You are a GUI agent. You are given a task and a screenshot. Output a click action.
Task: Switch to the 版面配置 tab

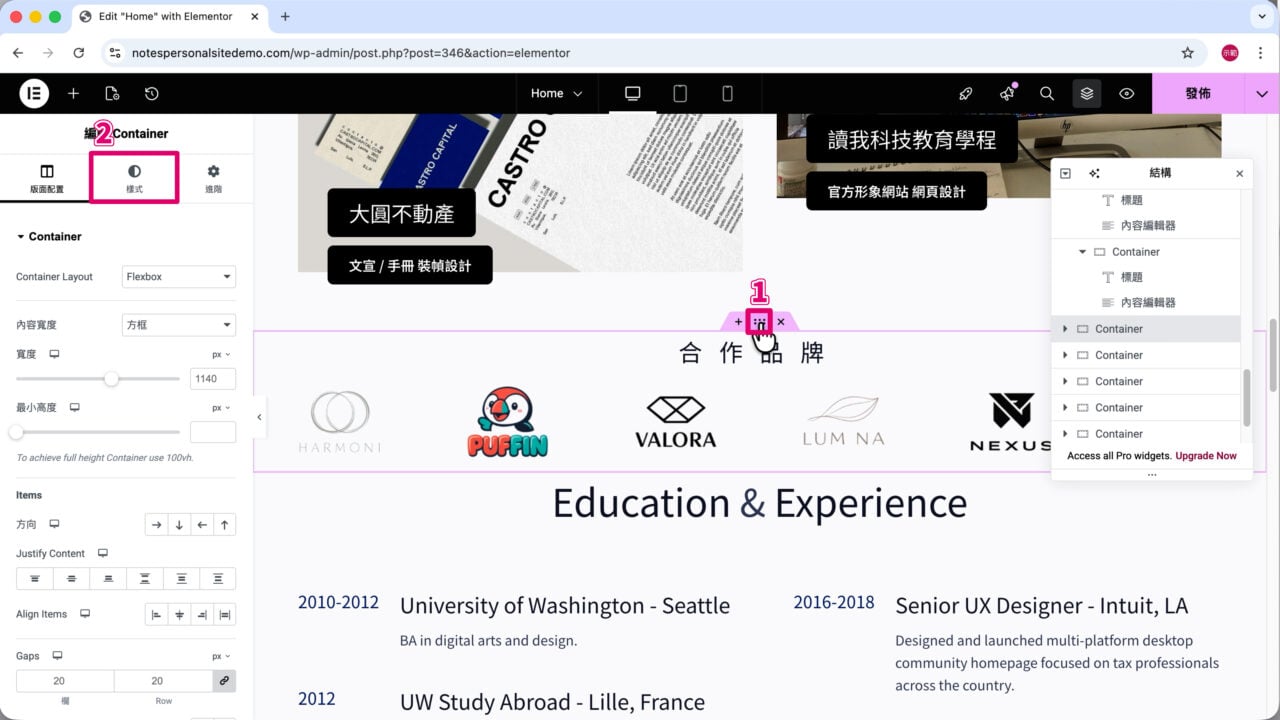[x=46, y=178]
